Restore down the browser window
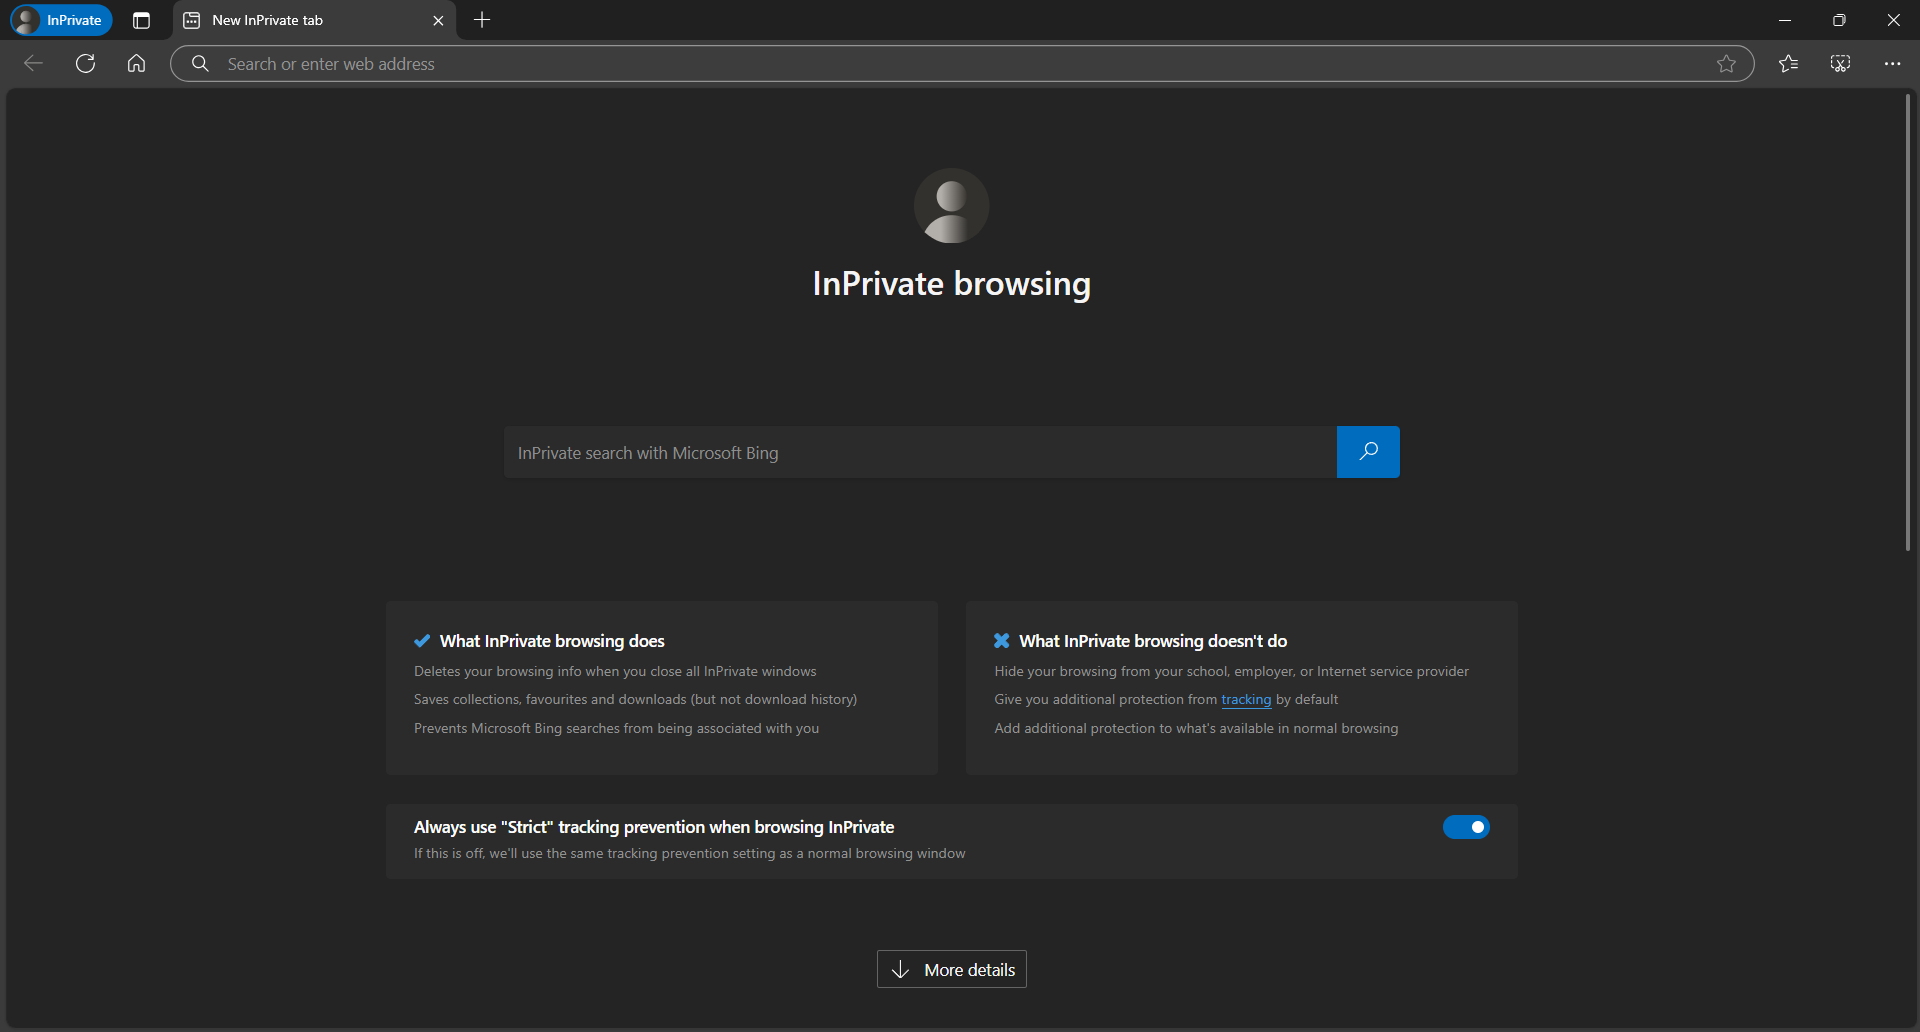This screenshot has height=1032, width=1920. pyautogui.click(x=1839, y=20)
